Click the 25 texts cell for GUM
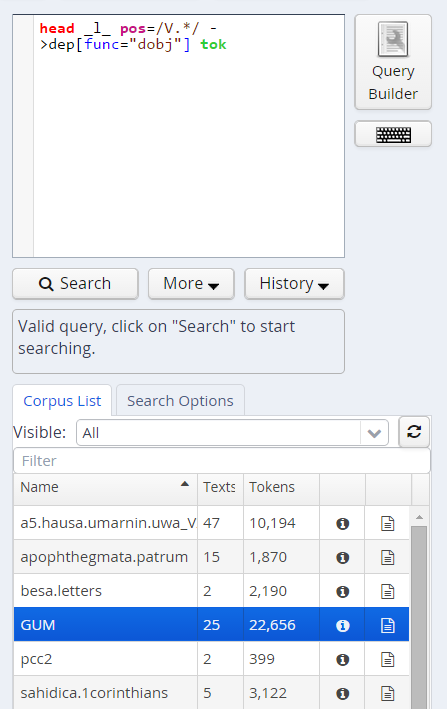This screenshot has width=447, height=709. pos(220,625)
